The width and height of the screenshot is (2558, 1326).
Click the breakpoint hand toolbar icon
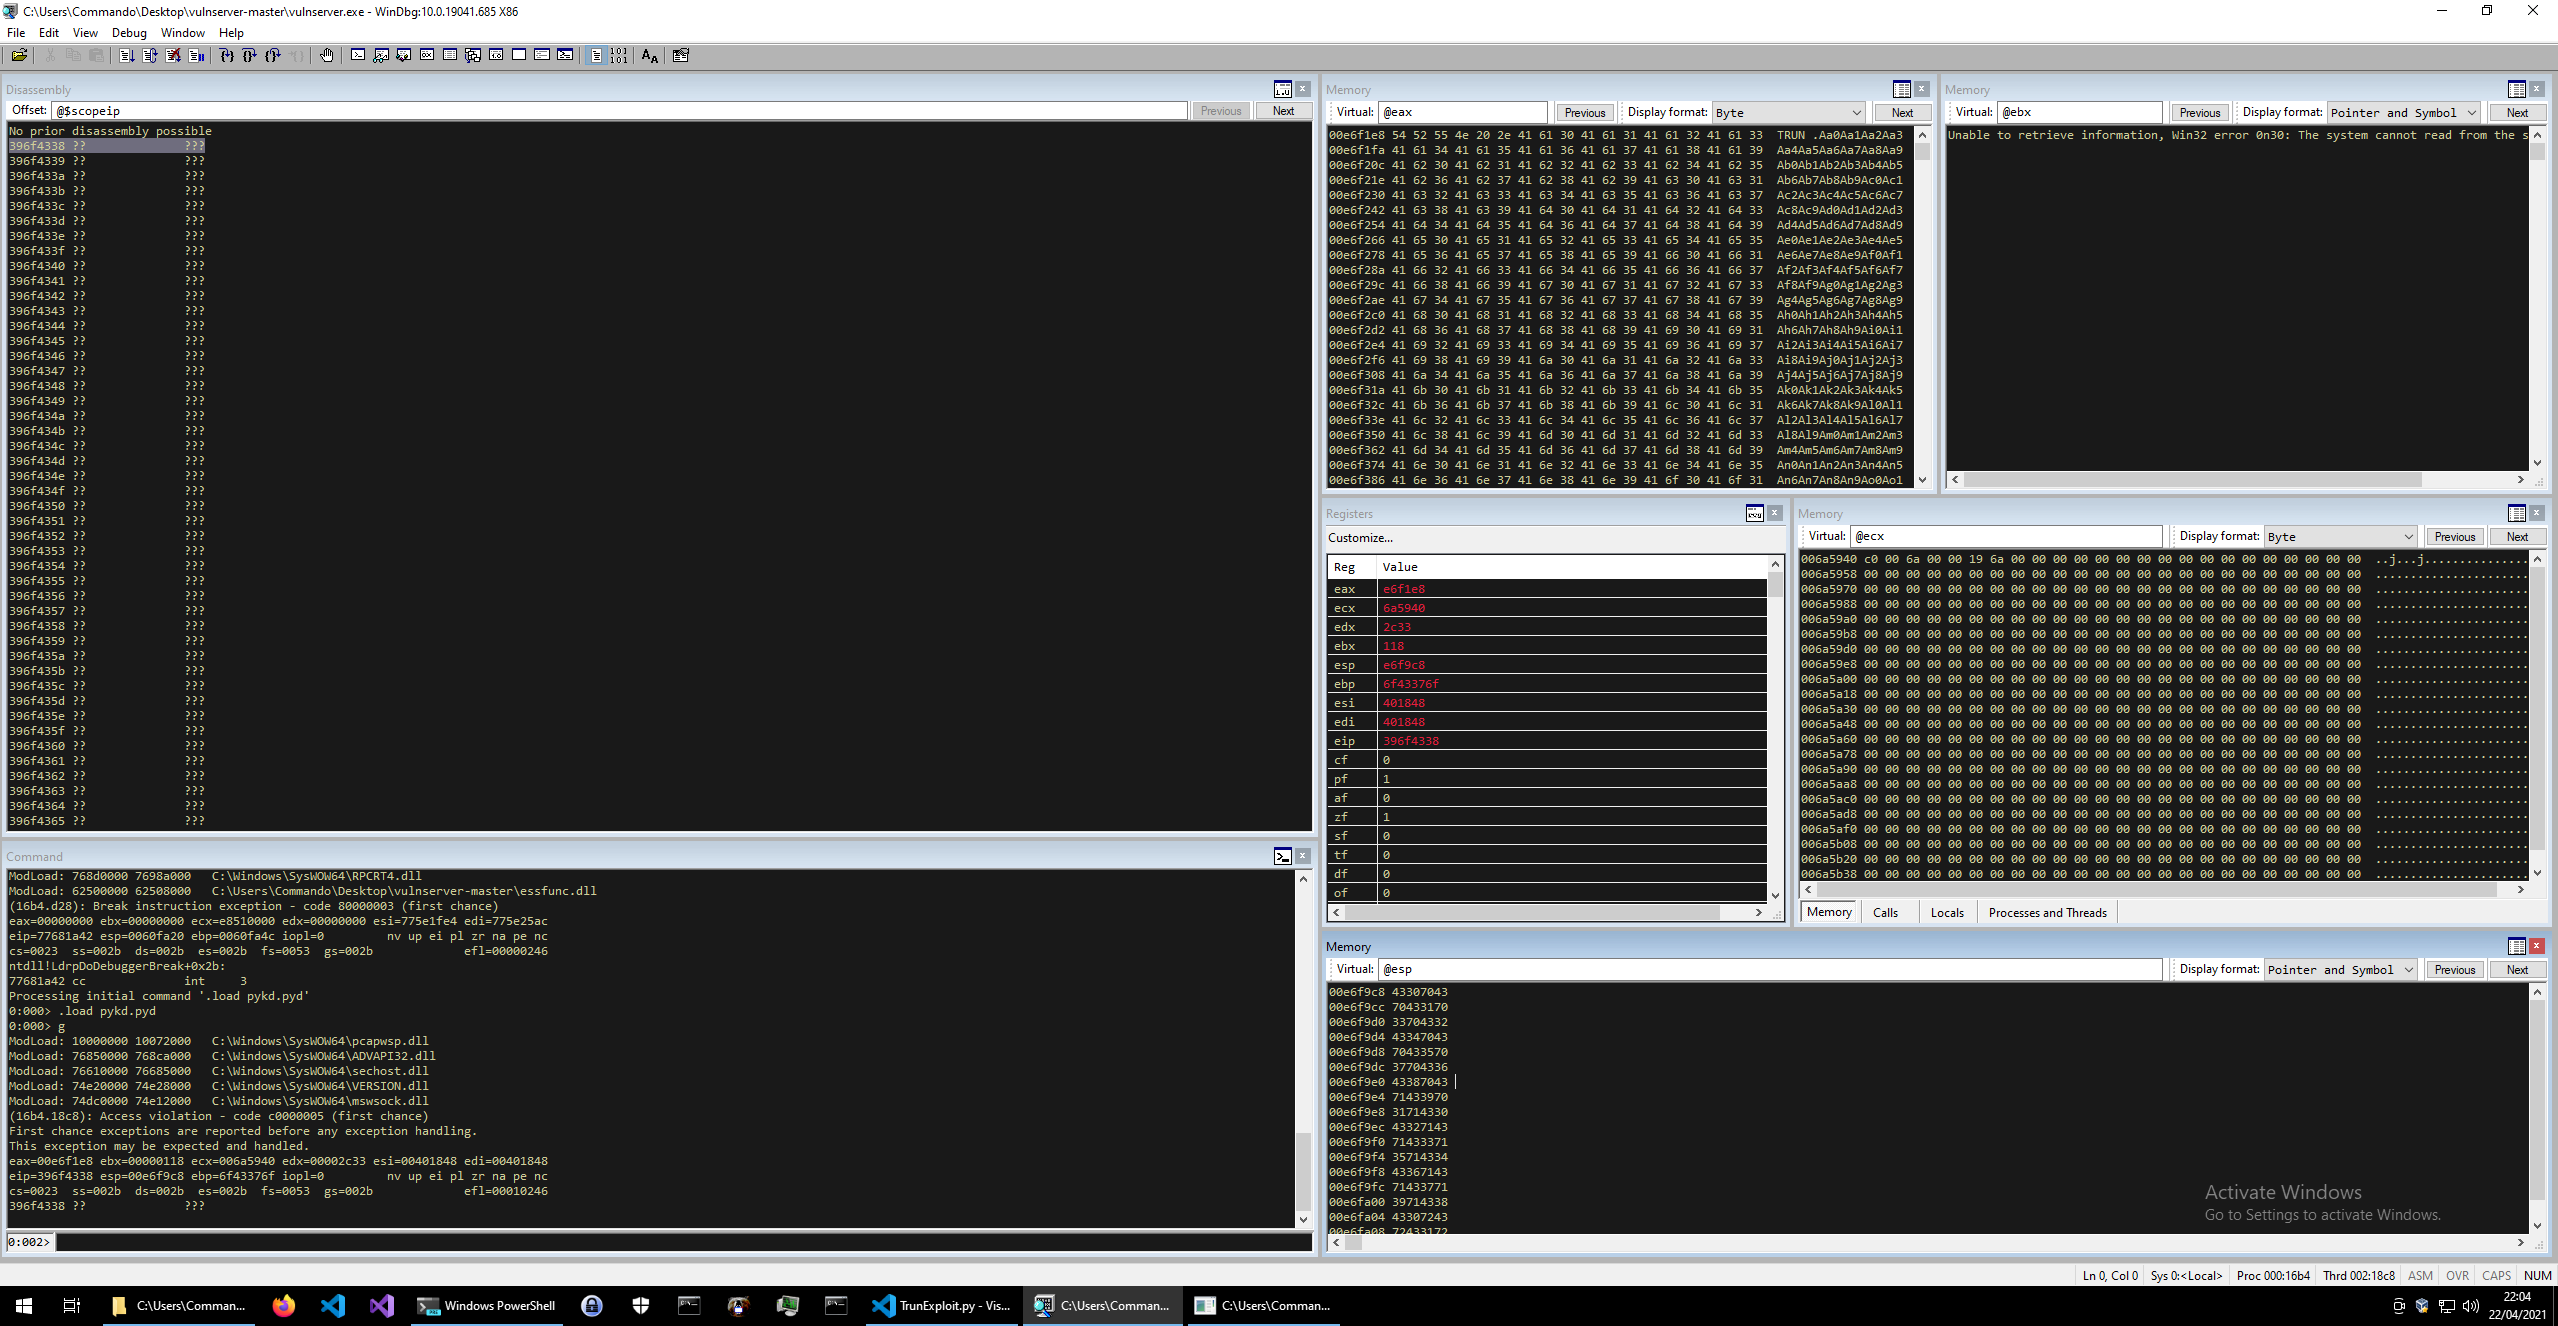pyautogui.click(x=327, y=56)
